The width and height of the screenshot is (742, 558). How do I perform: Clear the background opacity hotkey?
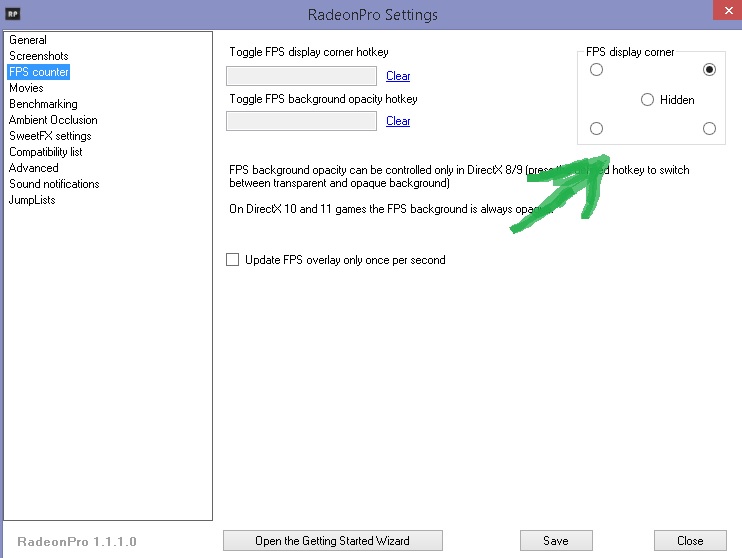(x=398, y=121)
